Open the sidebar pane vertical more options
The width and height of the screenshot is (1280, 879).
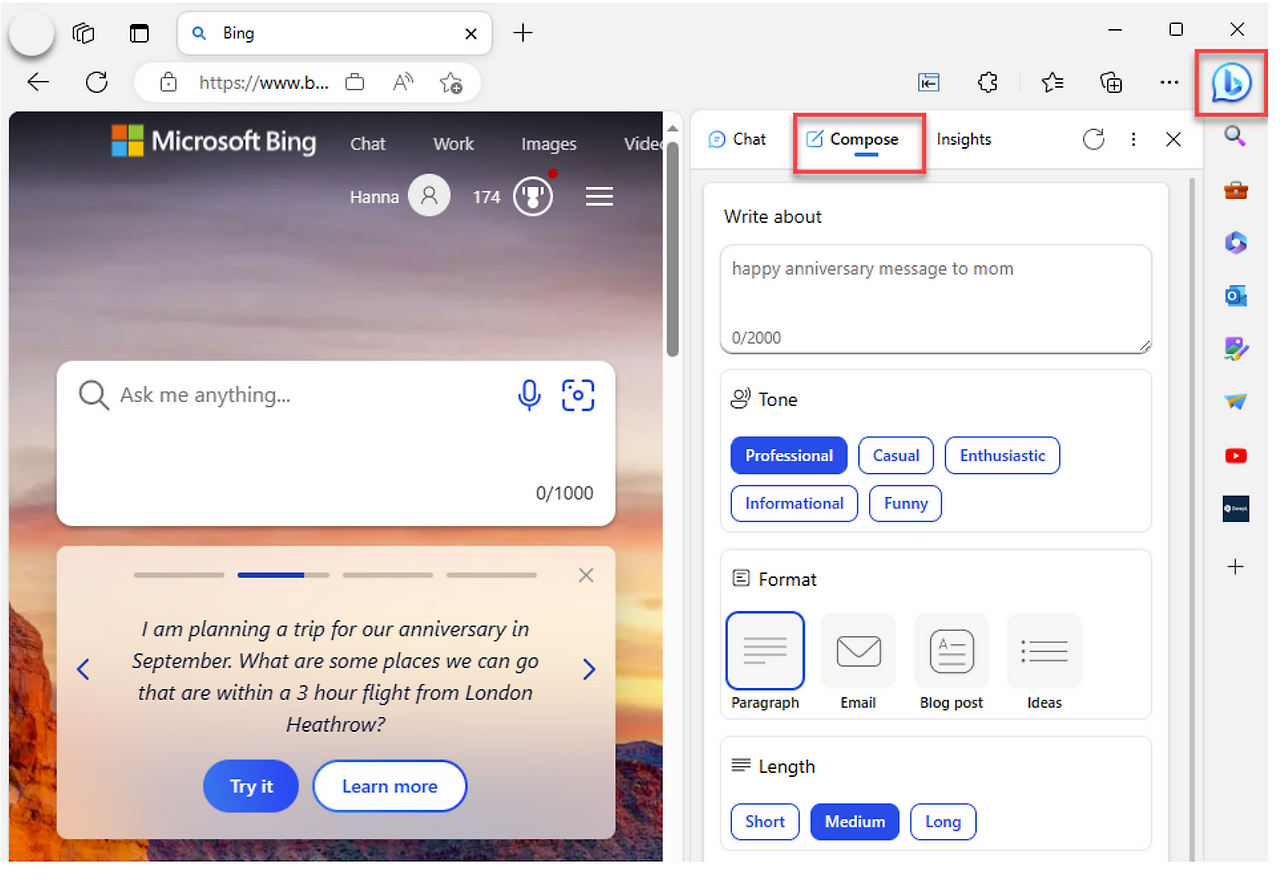(x=1133, y=139)
